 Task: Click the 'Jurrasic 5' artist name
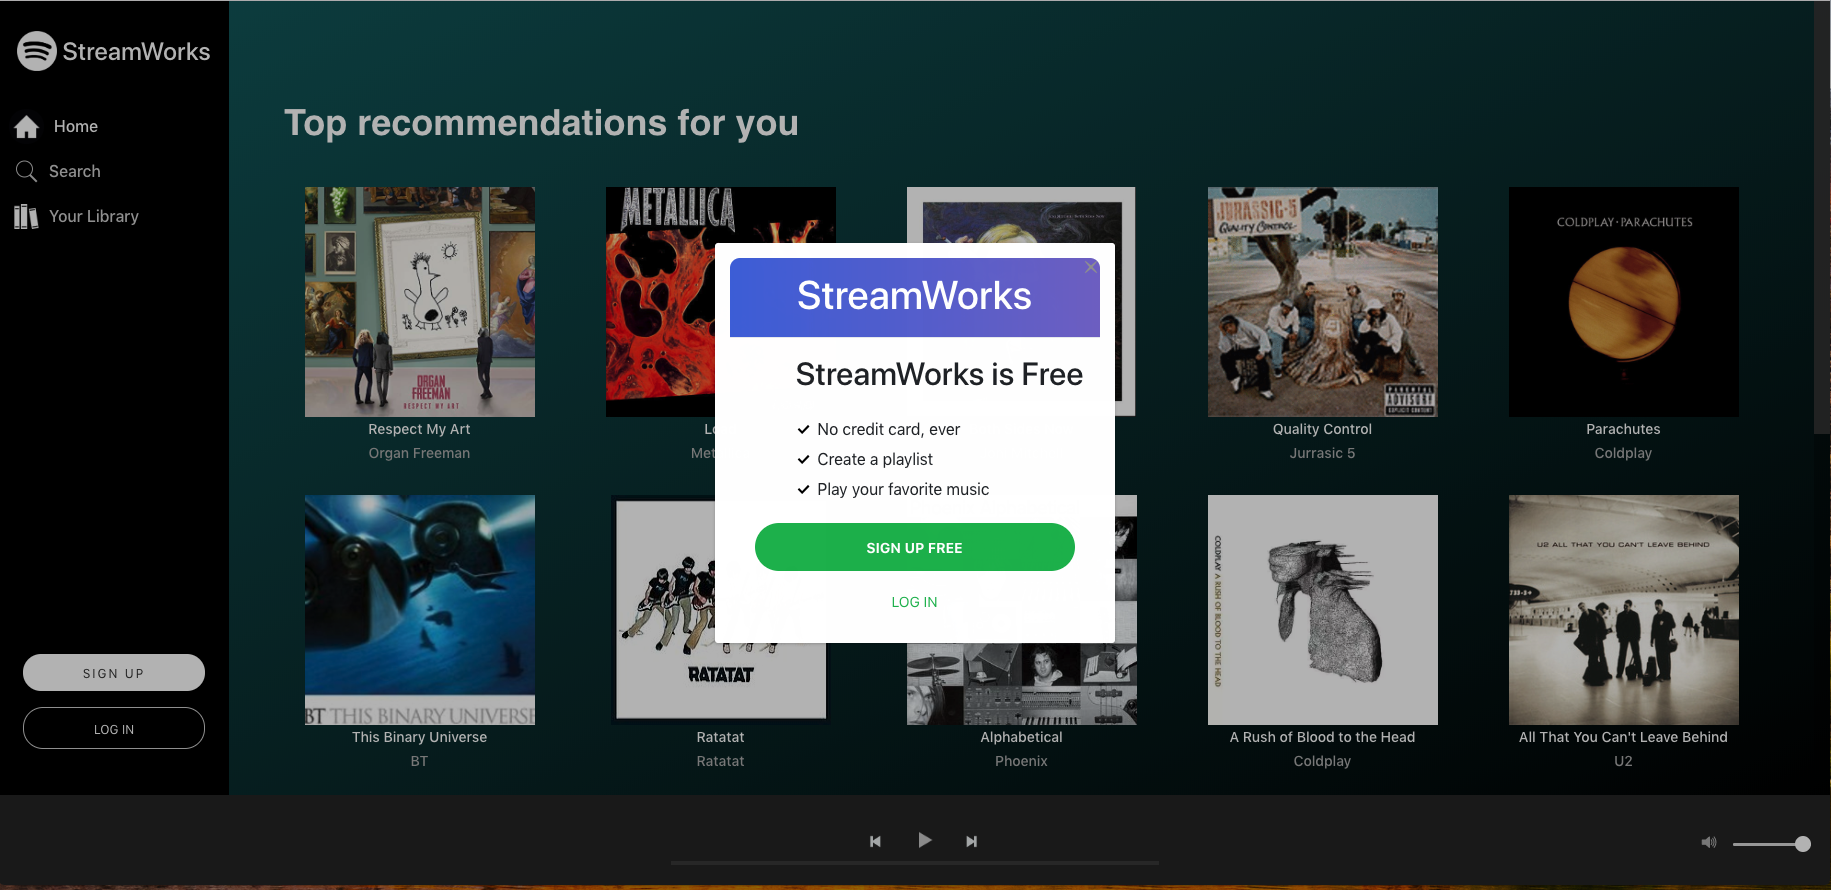[1322, 453]
